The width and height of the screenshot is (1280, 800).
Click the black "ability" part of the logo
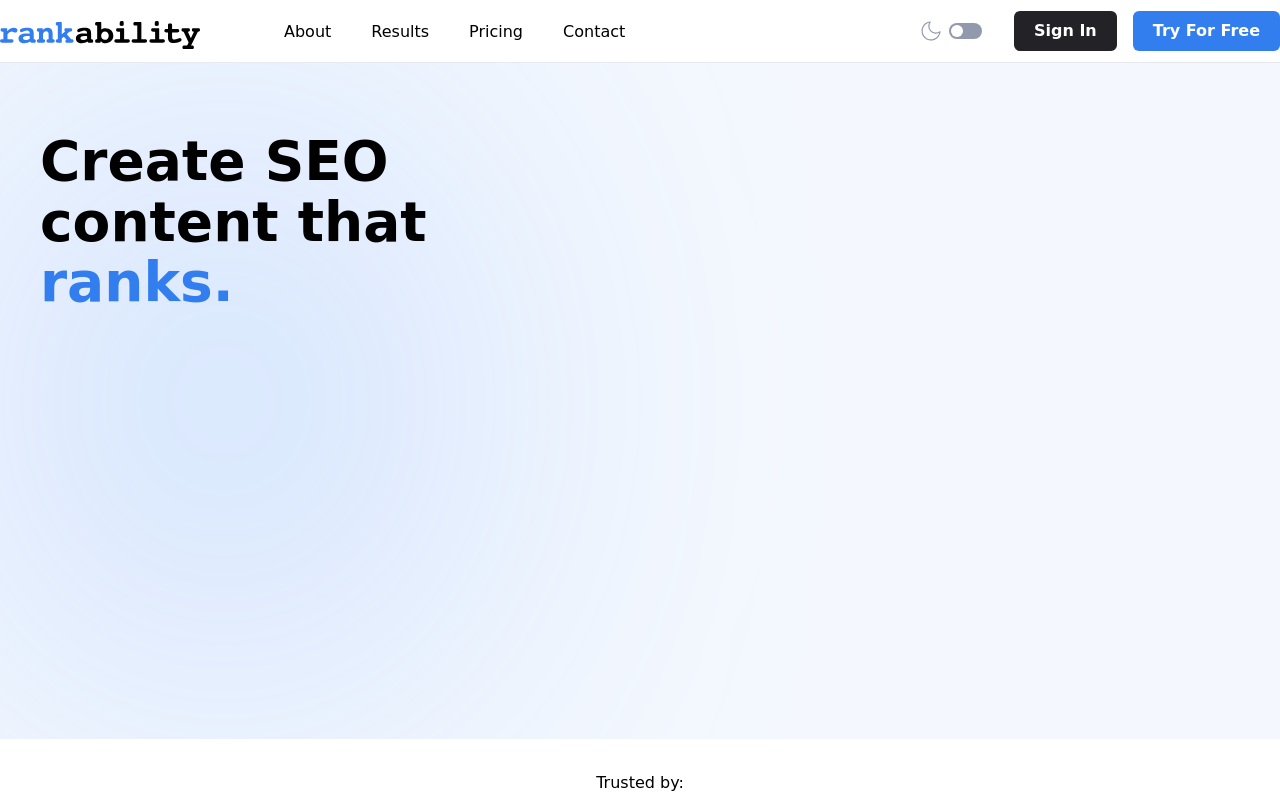tap(137, 33)
